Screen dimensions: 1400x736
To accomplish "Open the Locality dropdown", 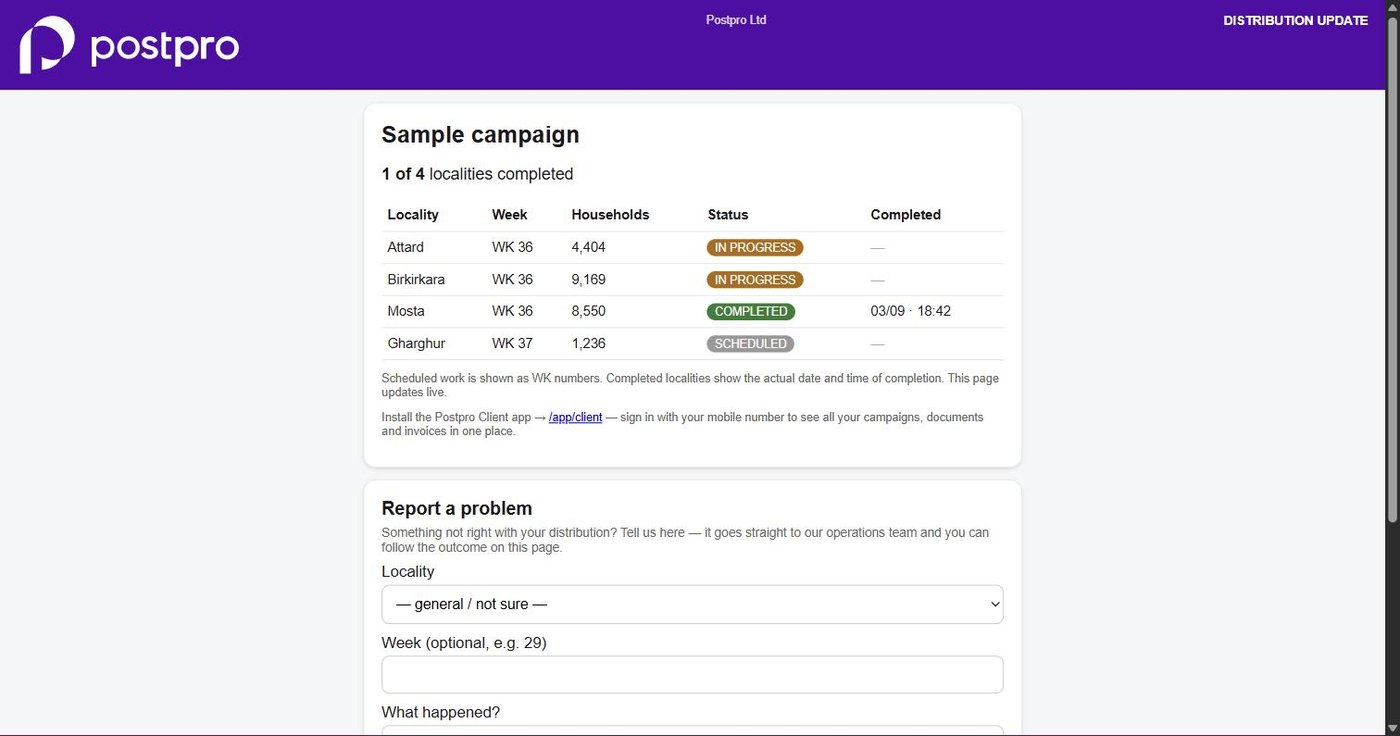I will 692,604.
